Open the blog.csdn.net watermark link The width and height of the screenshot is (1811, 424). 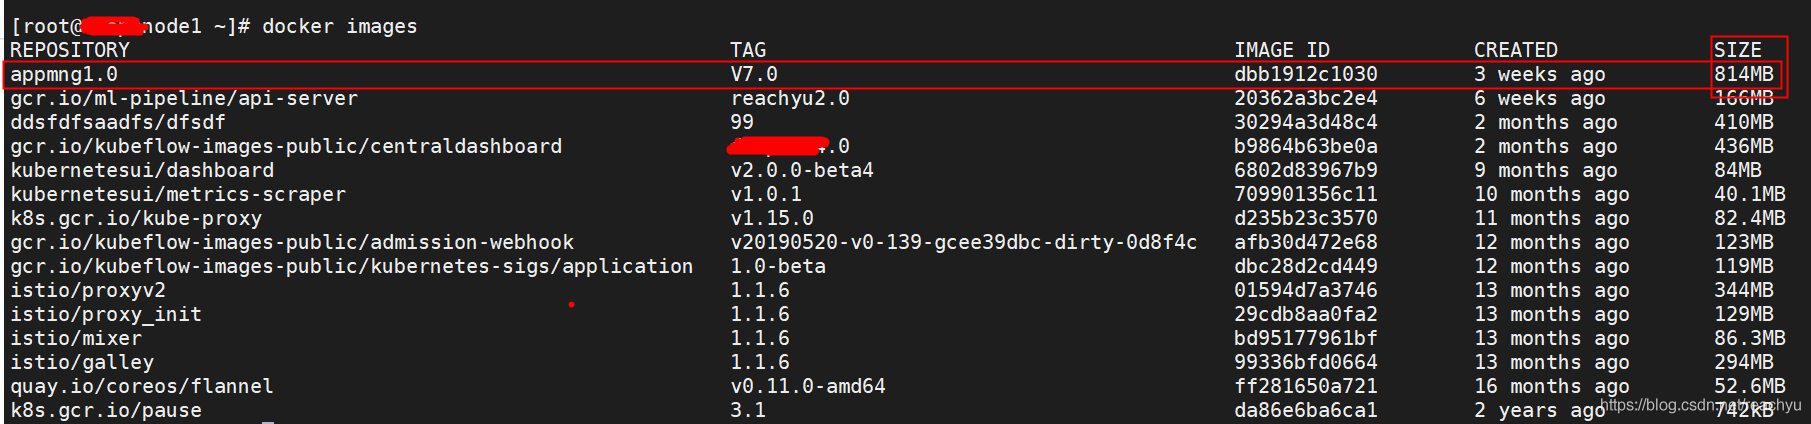(1701, 405)
